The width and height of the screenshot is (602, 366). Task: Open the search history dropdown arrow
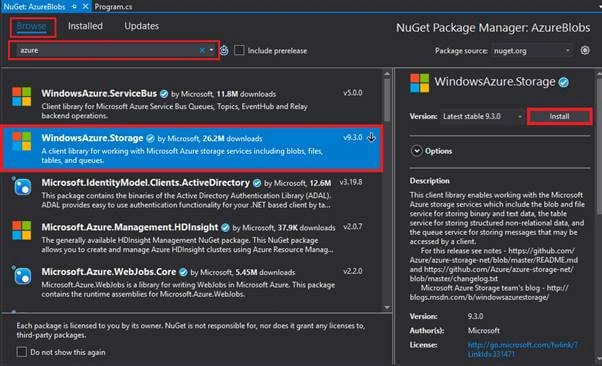click(212, 50)
